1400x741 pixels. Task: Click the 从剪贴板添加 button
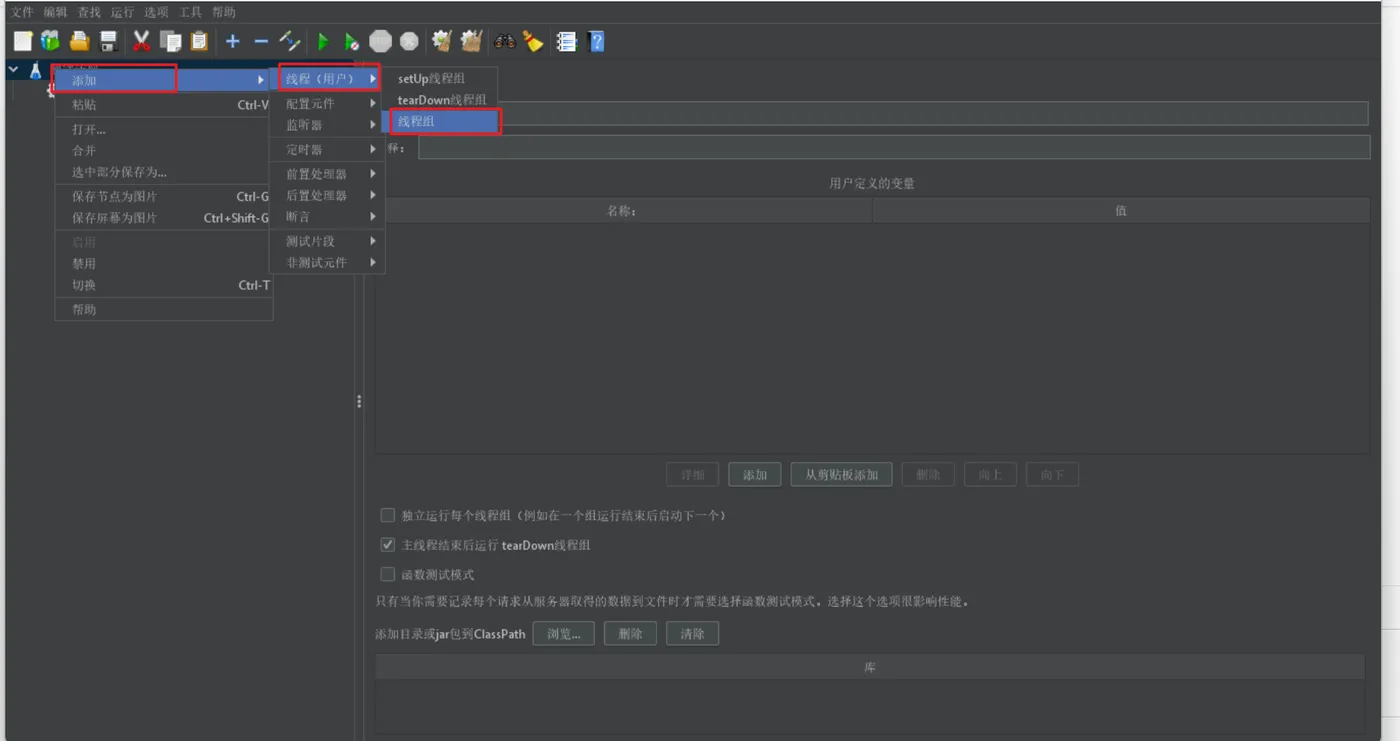point(842,475)
